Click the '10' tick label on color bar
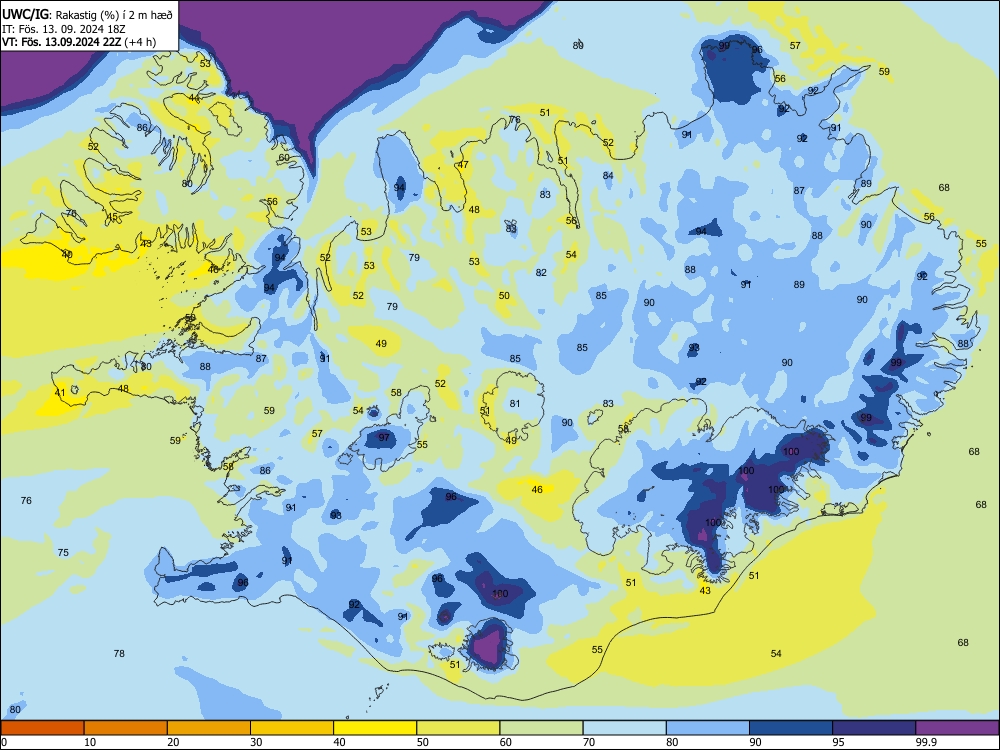Screen dimensions: 1000x750 tap(90, 742)
